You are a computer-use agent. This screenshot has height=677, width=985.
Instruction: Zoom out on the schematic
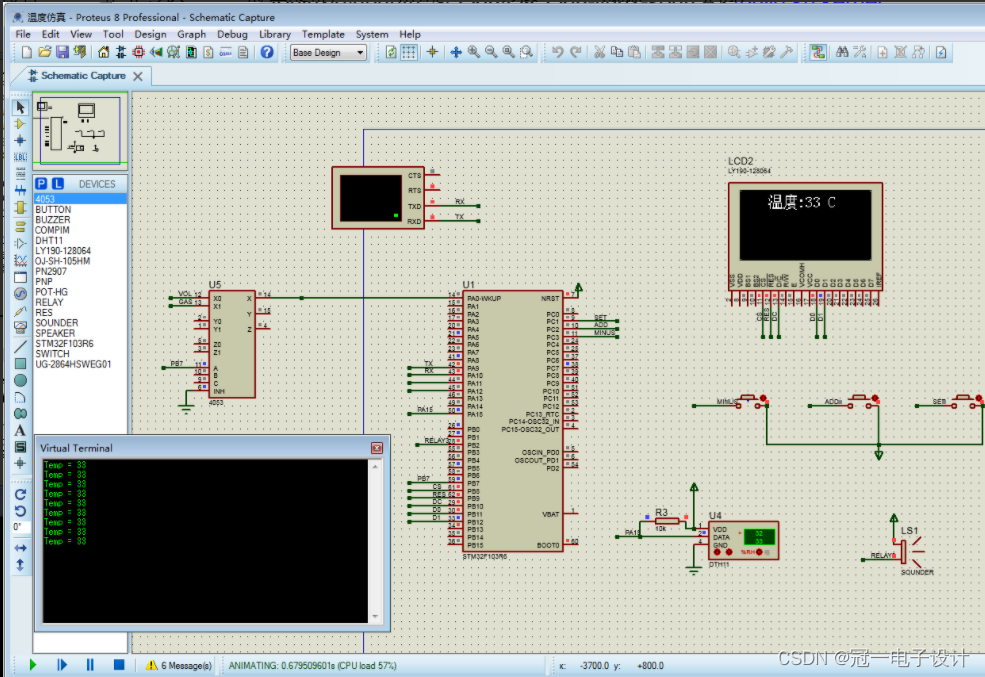(x=491, y=52)
